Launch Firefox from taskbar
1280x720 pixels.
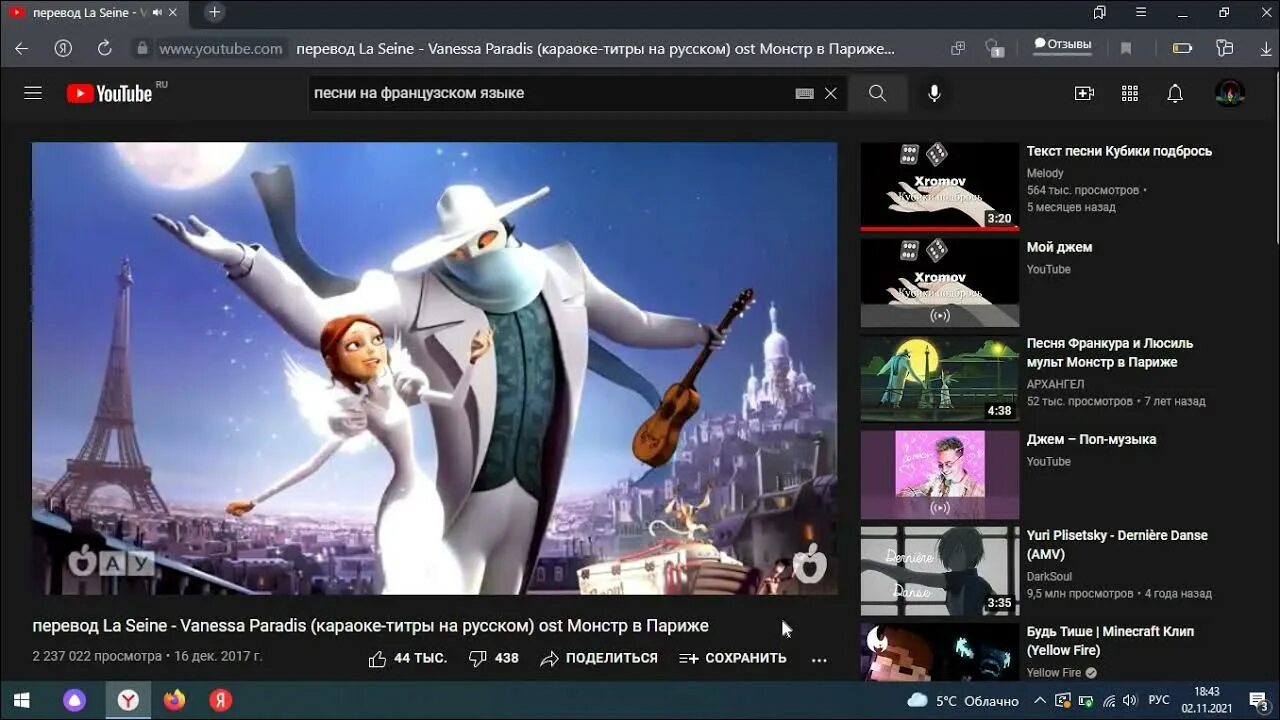pos(175,700)
